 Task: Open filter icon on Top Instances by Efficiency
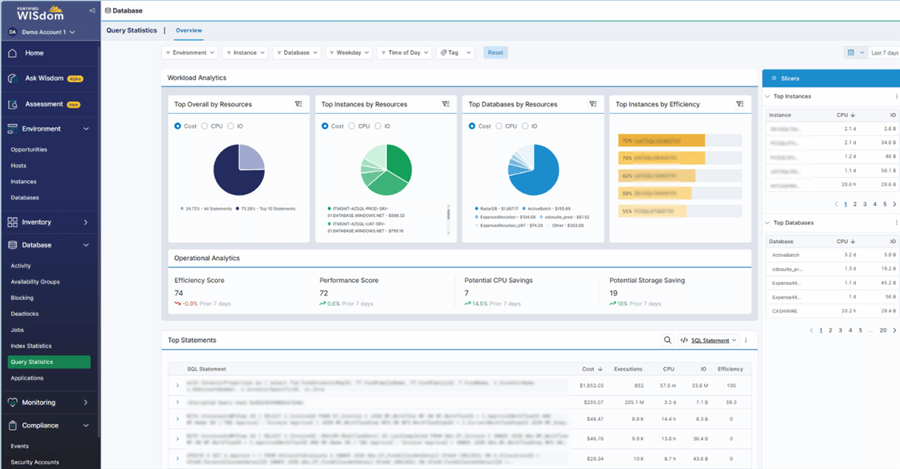[739, 104]
